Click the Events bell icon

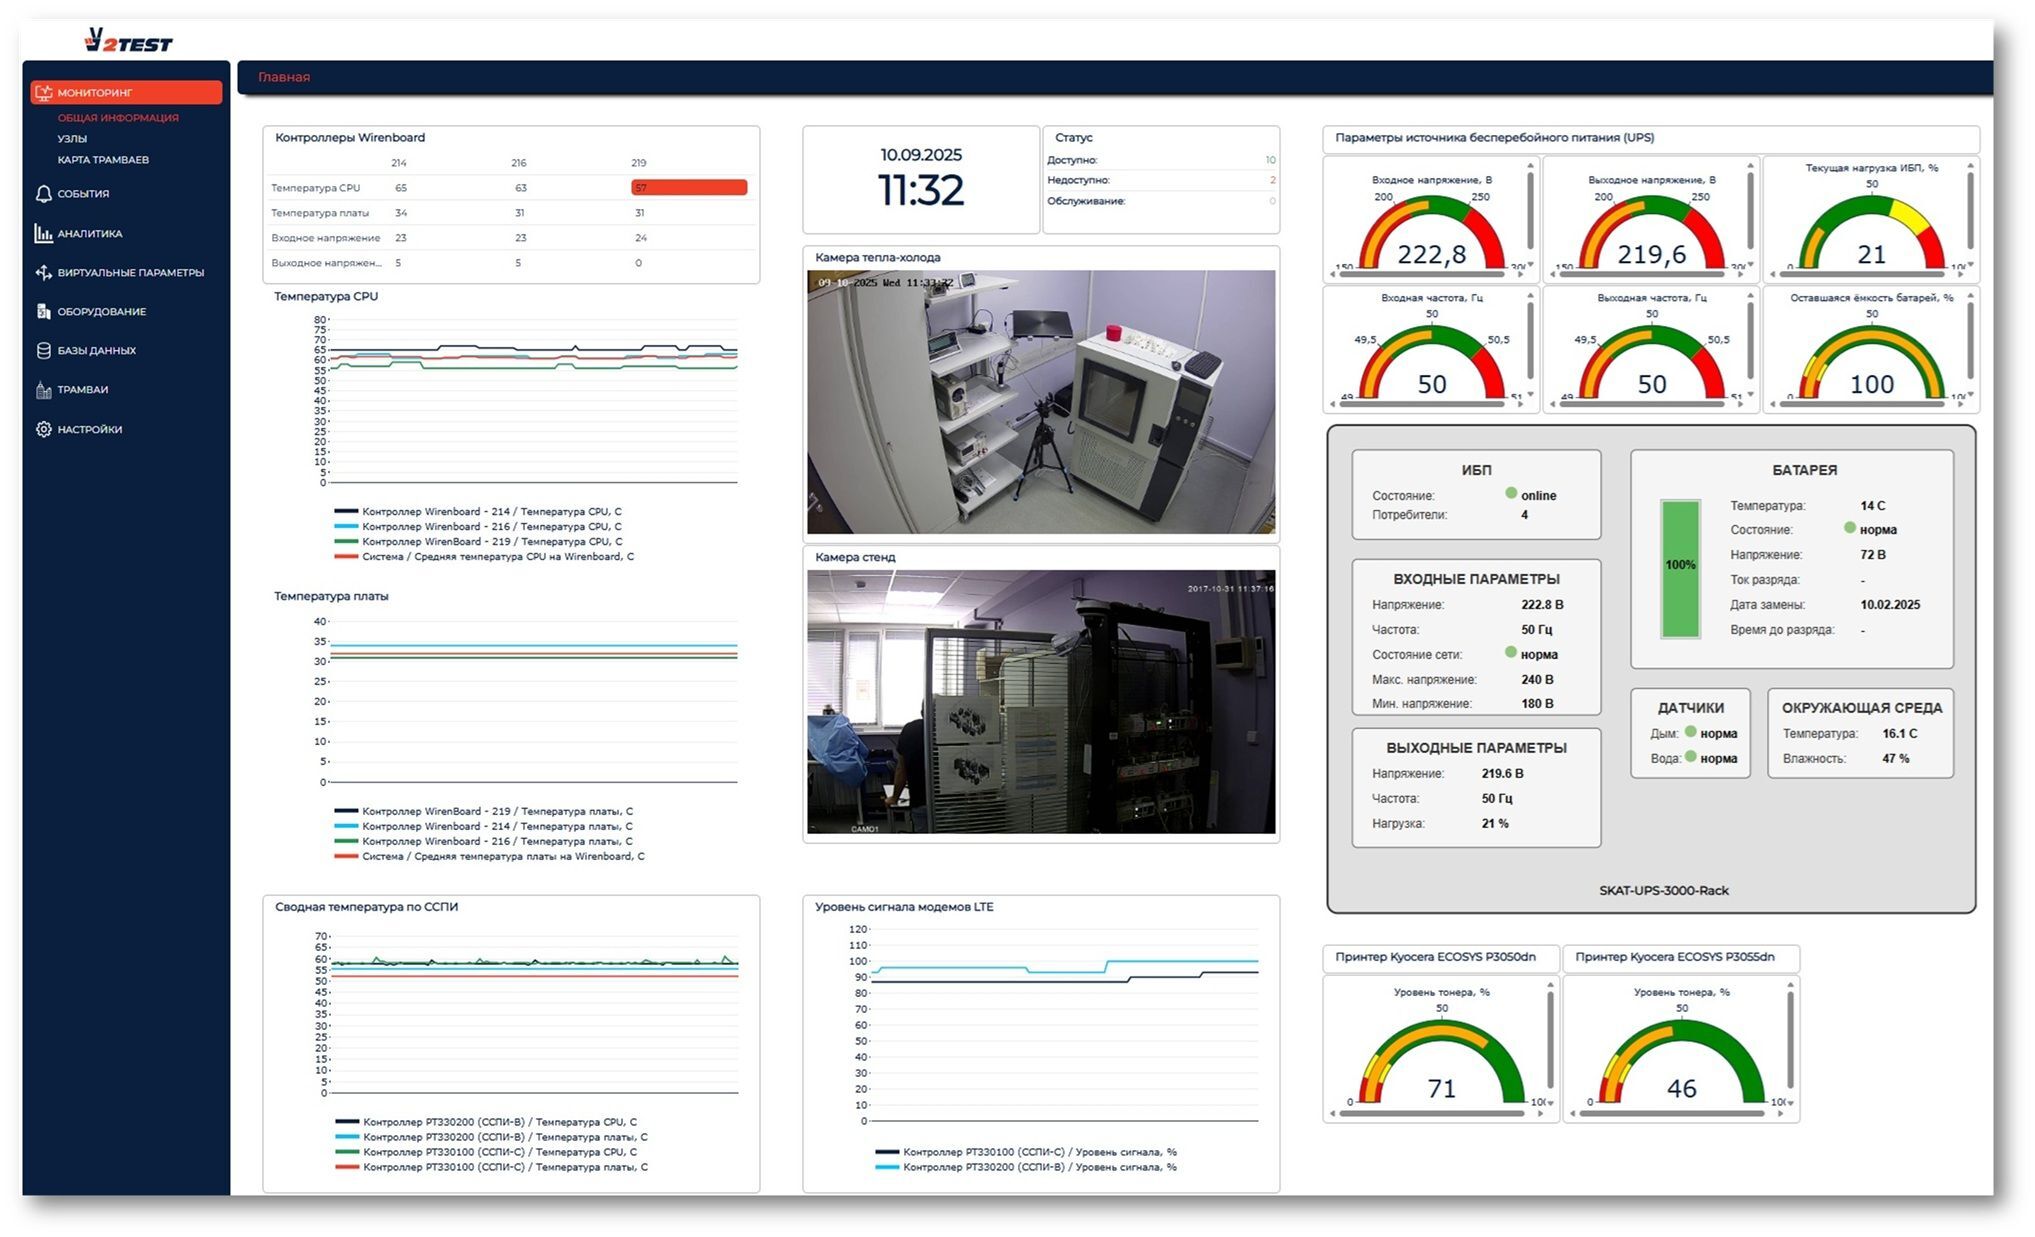[x=44, y=194]
